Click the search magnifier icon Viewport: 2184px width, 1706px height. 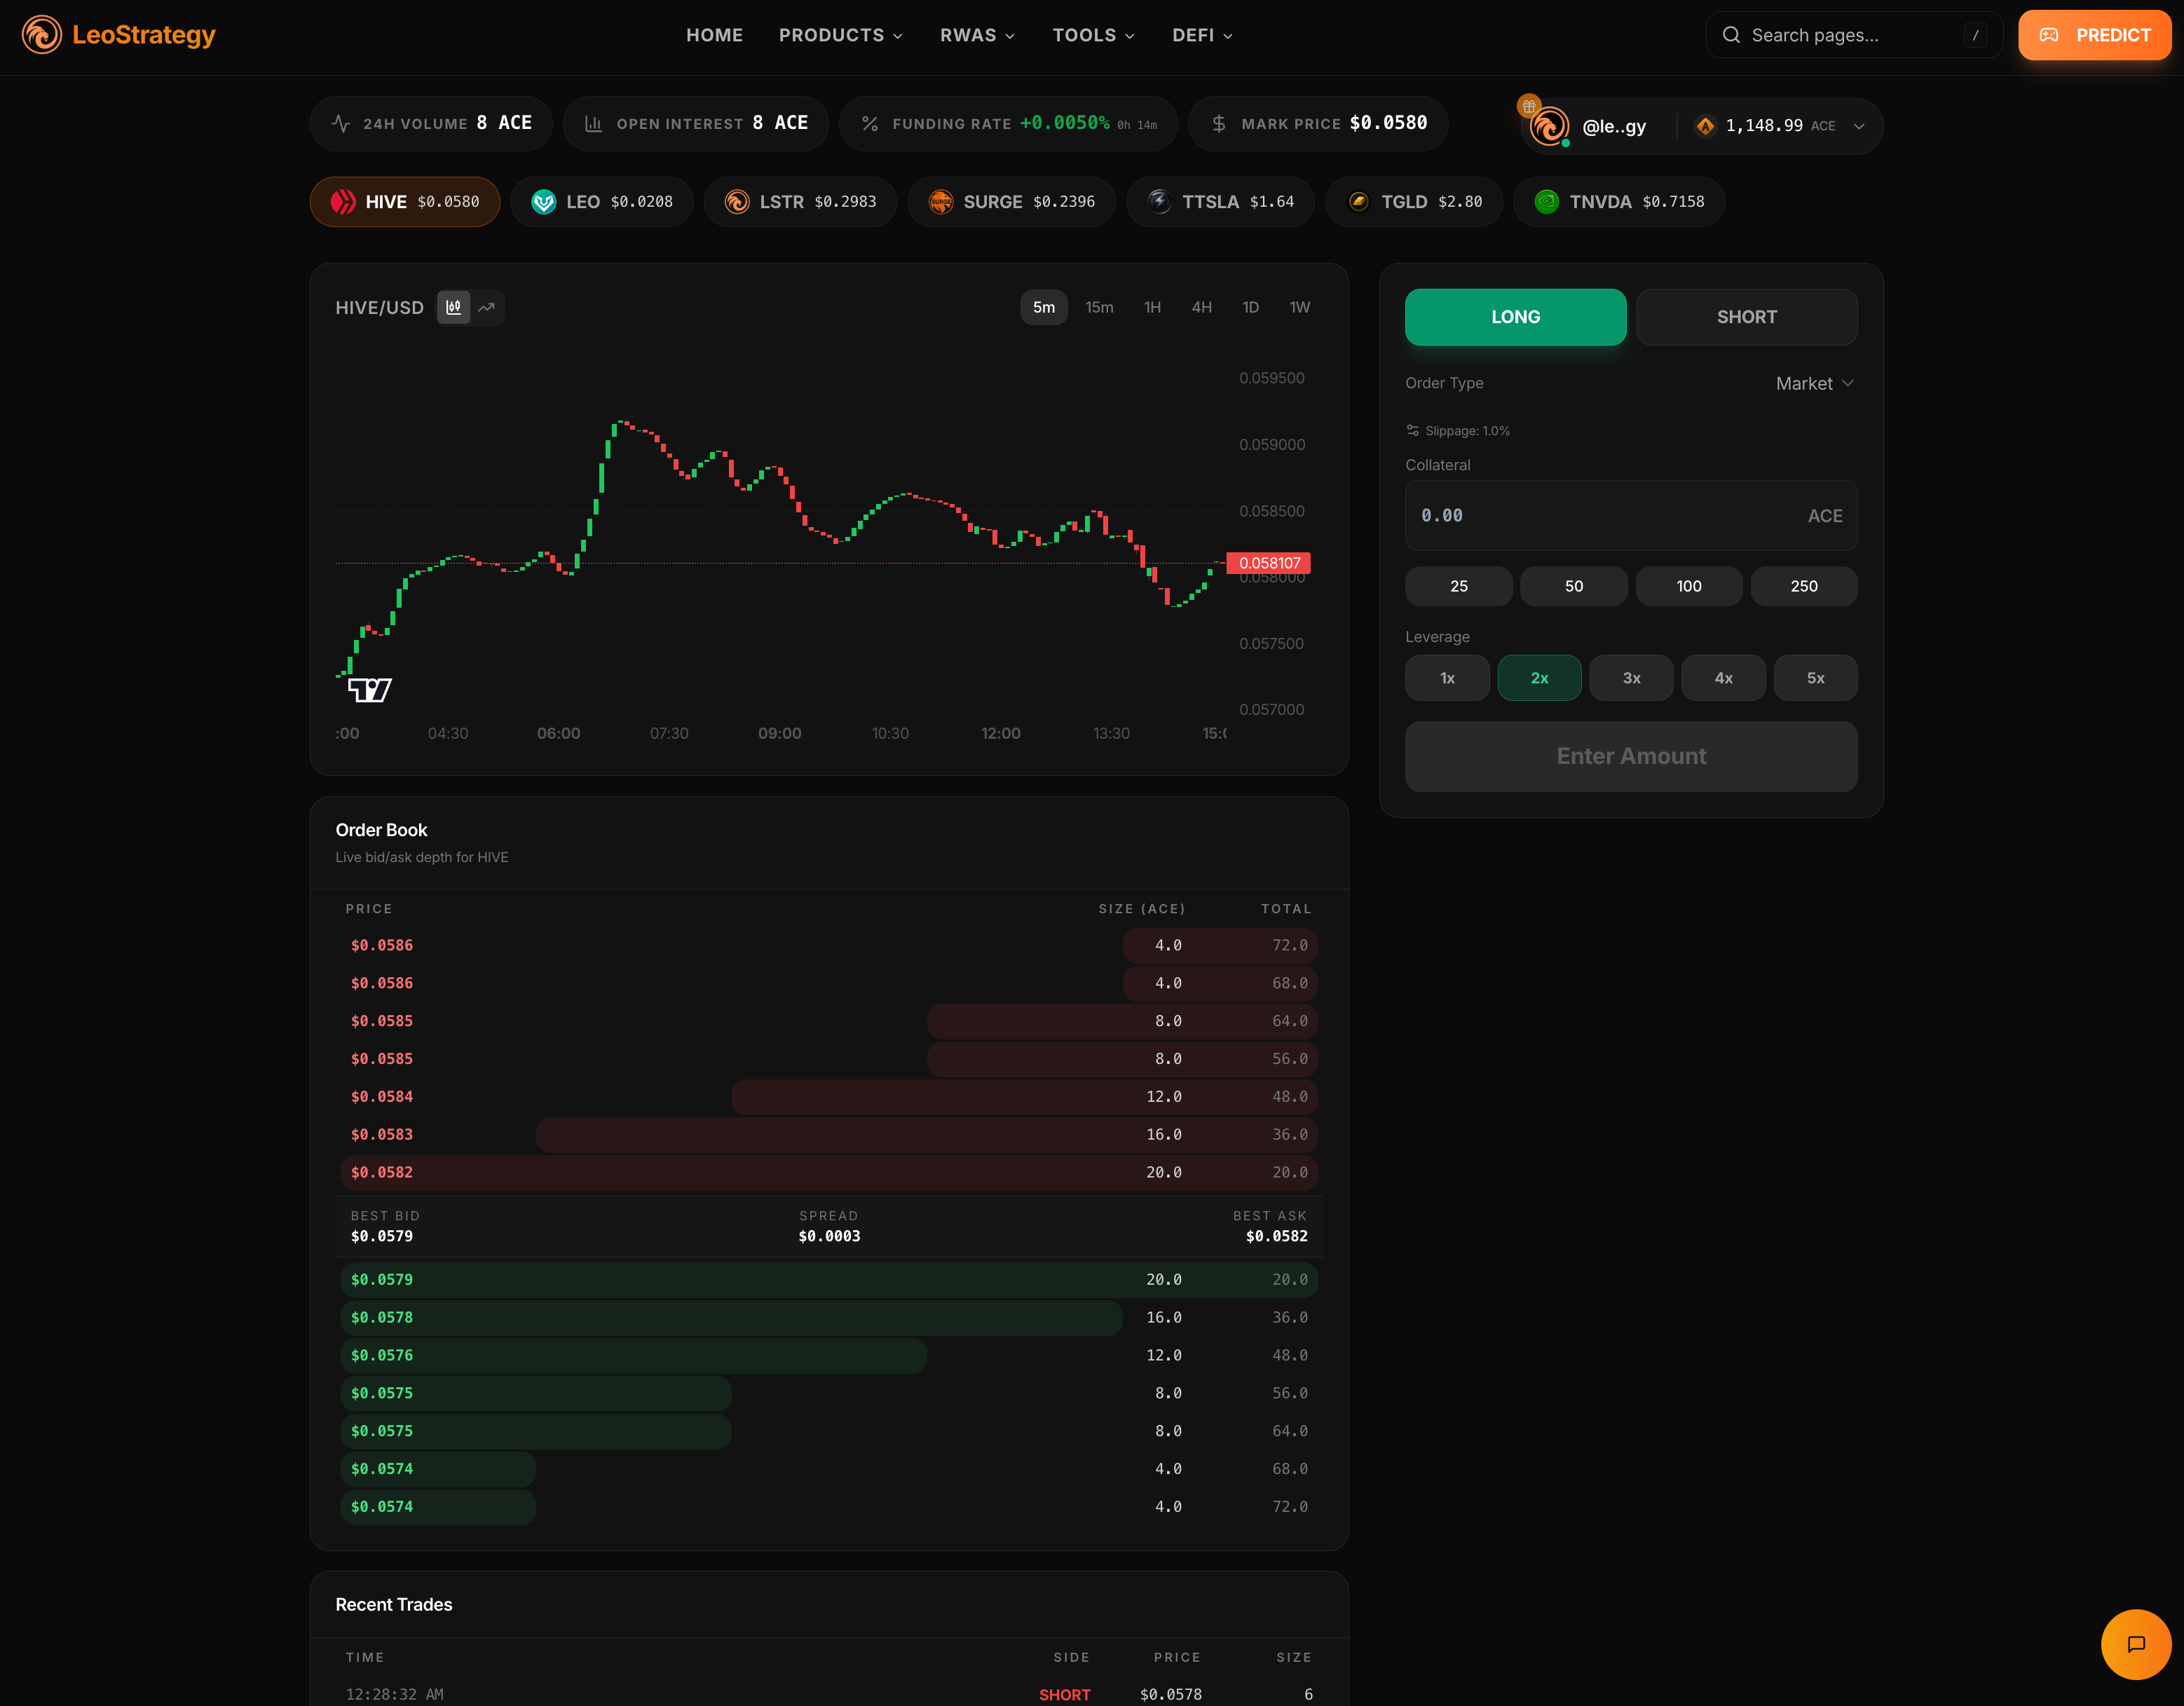pyautogui.click(x=1731, y=35)
